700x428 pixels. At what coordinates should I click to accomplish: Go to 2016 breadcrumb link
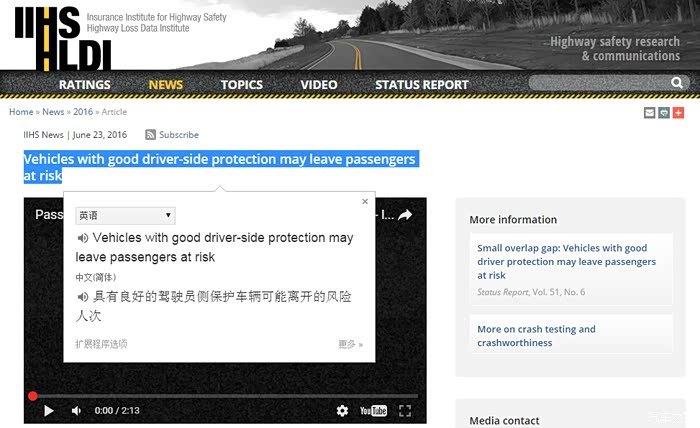point(83,112)
